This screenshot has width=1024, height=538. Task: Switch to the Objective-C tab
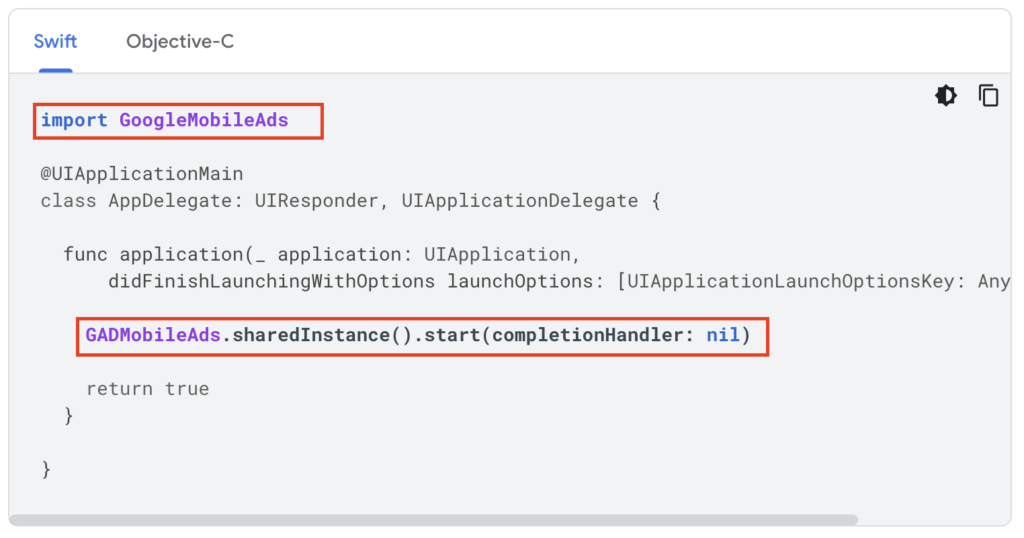180,42
